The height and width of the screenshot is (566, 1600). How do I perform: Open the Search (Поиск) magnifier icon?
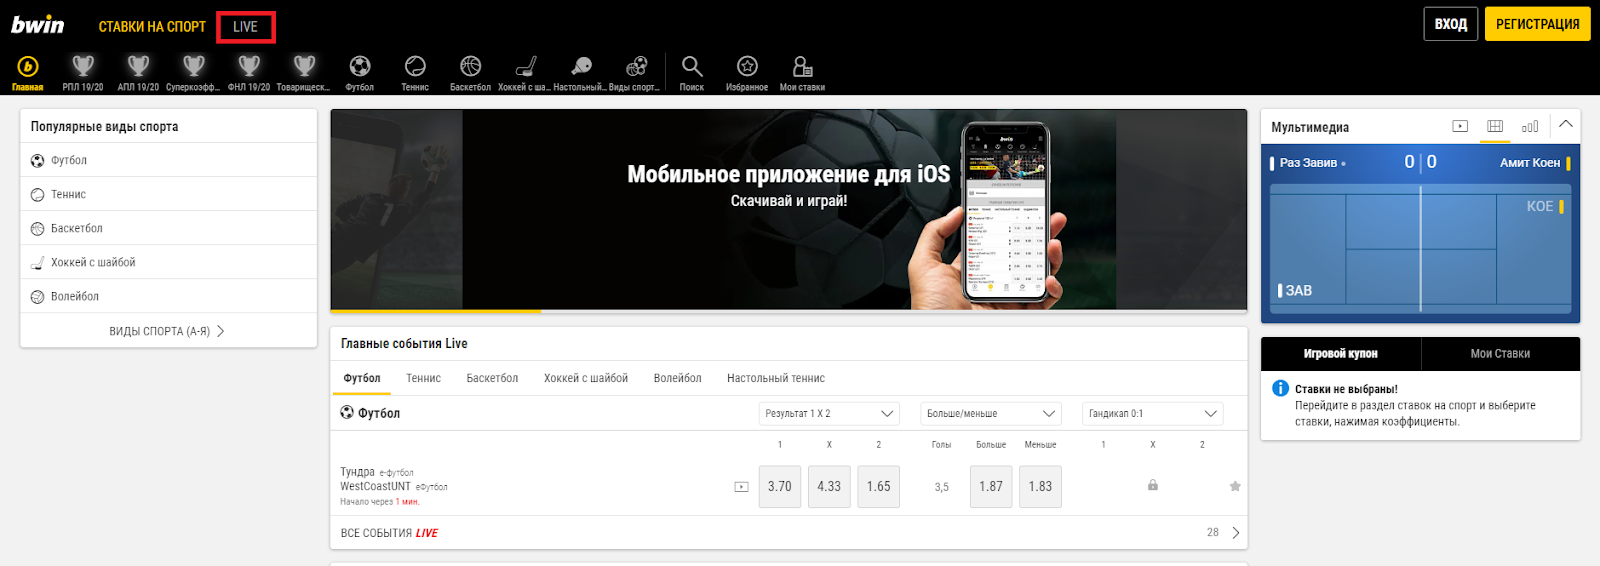click(x=691, y=68)
